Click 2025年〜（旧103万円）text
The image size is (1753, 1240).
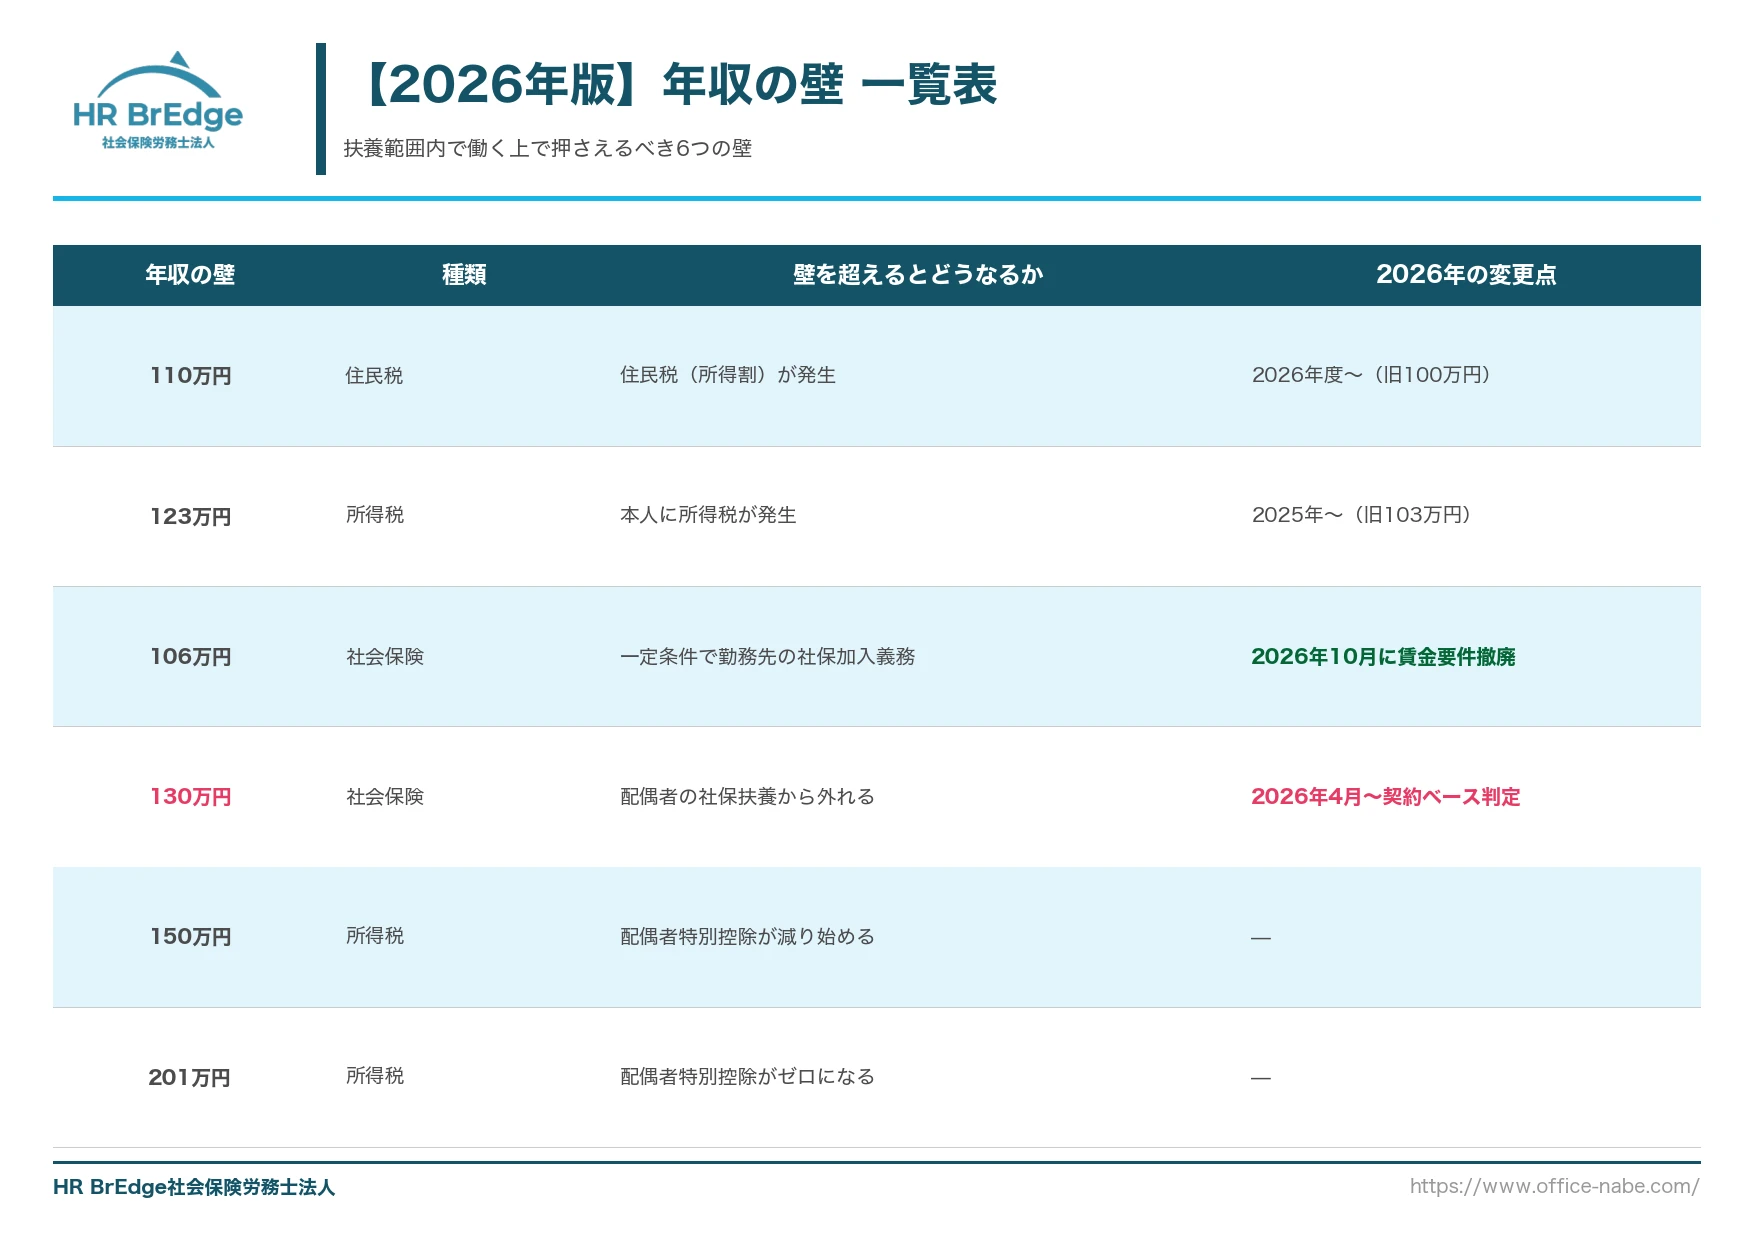(1364, 515)
